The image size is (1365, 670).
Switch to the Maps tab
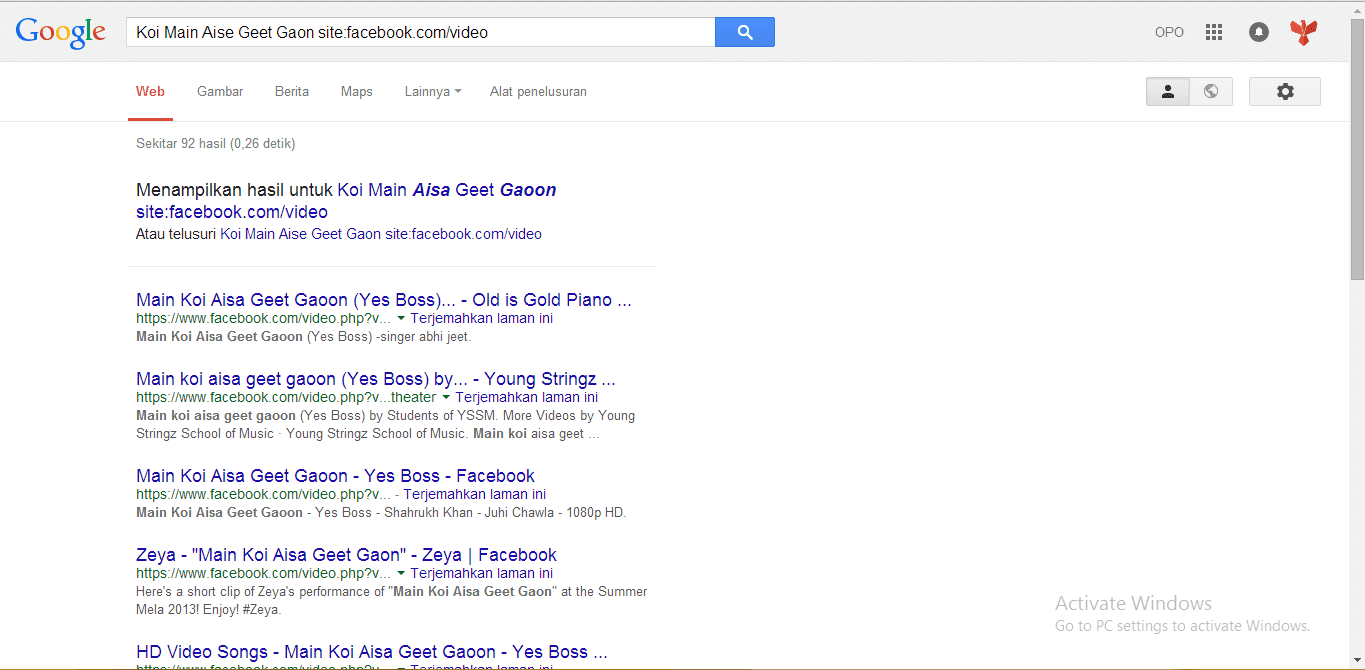[356, 91]
